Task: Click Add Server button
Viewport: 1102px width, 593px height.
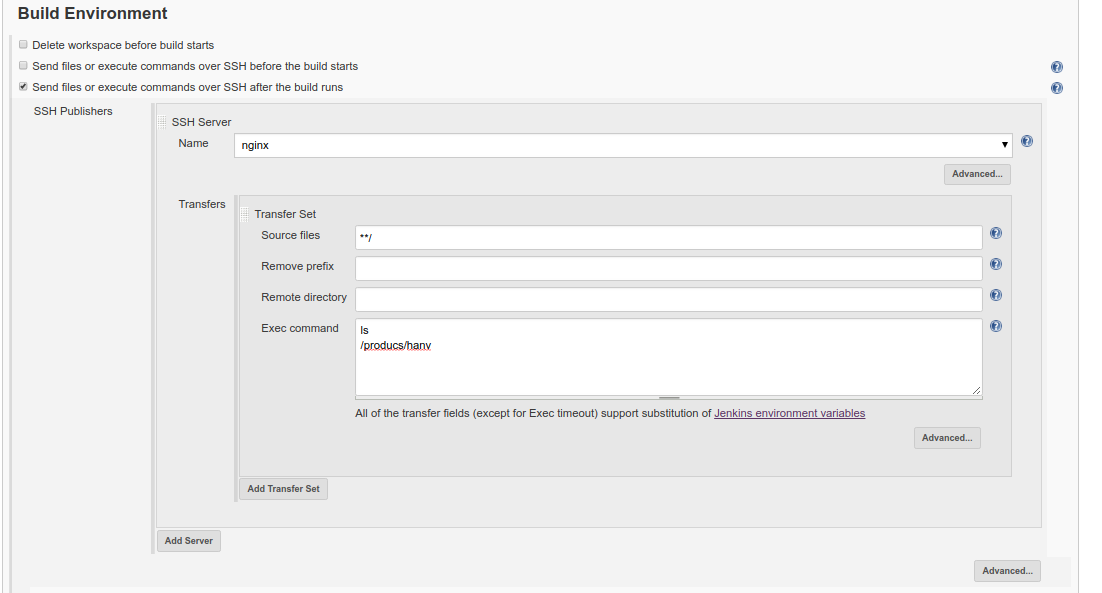Action: point(188,541)
